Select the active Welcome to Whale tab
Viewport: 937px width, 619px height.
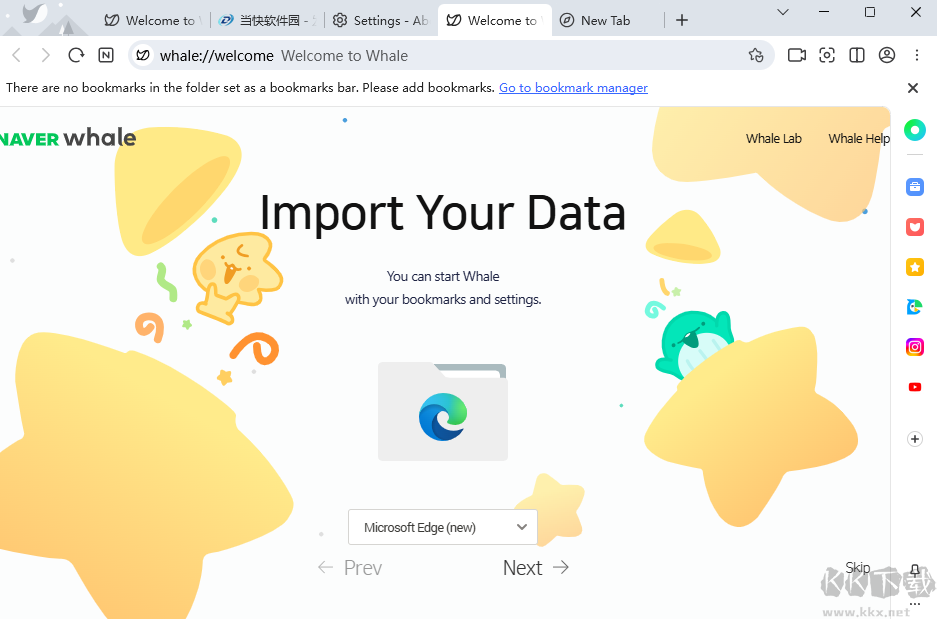click(494, 20)
